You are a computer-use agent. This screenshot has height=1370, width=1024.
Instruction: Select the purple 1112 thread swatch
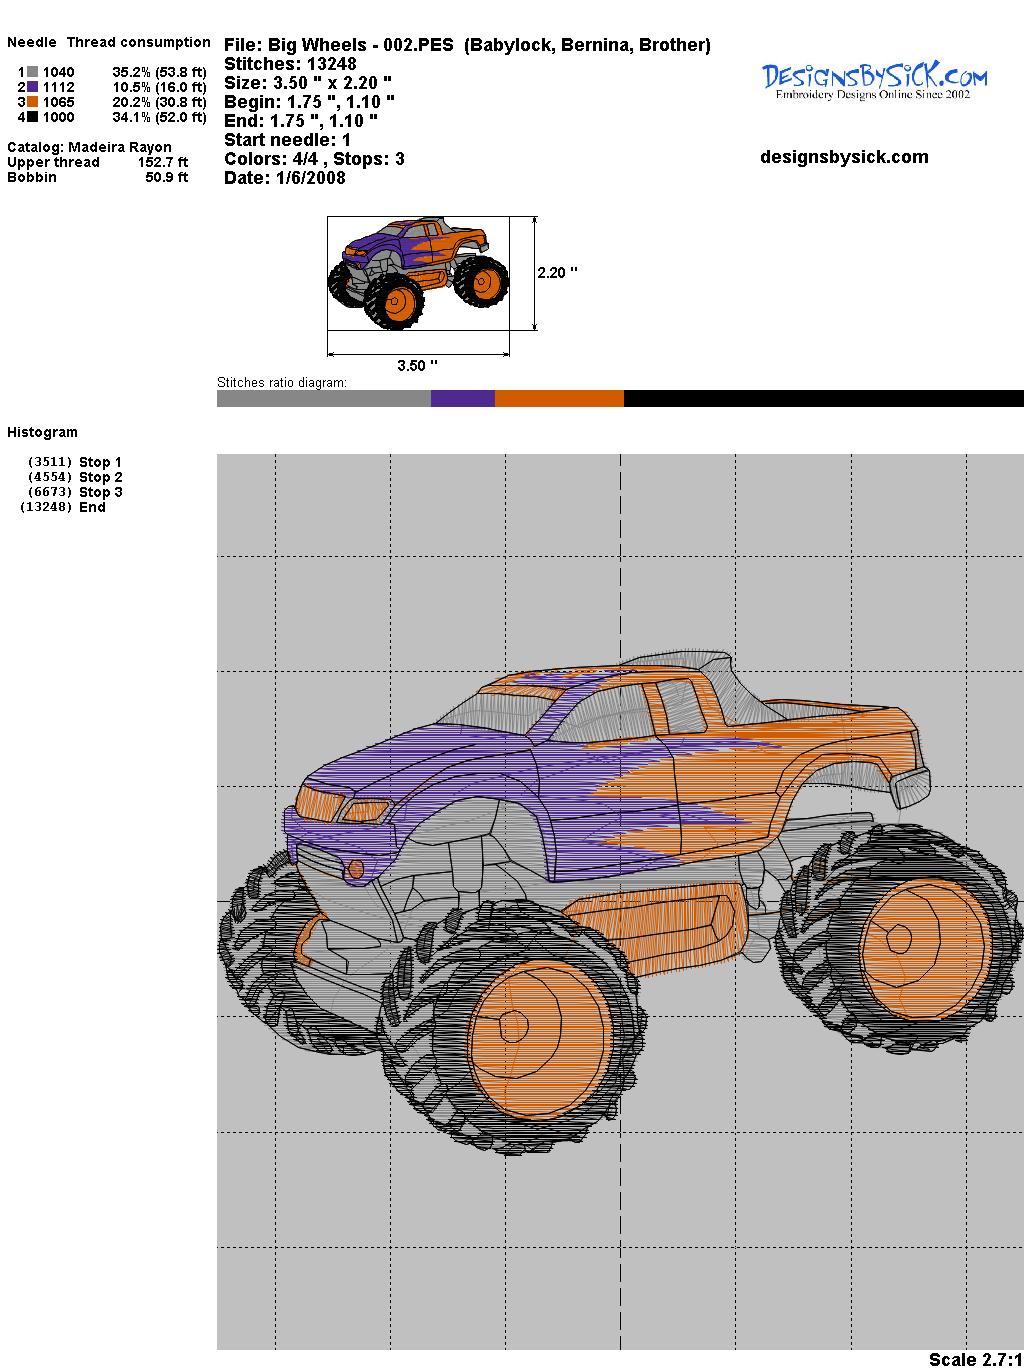33,87
